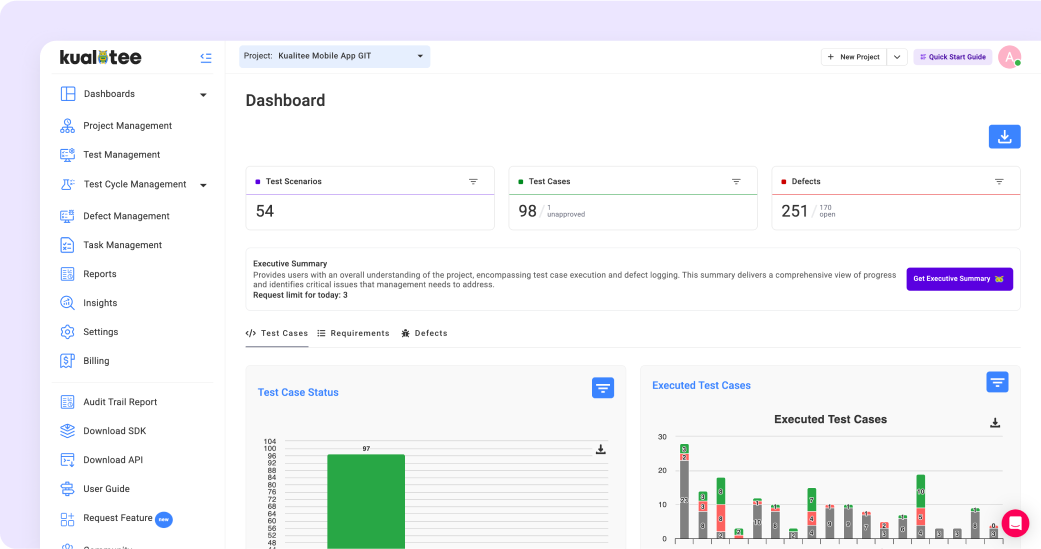Click the Insights sidebar icon

tap(68, 303)
